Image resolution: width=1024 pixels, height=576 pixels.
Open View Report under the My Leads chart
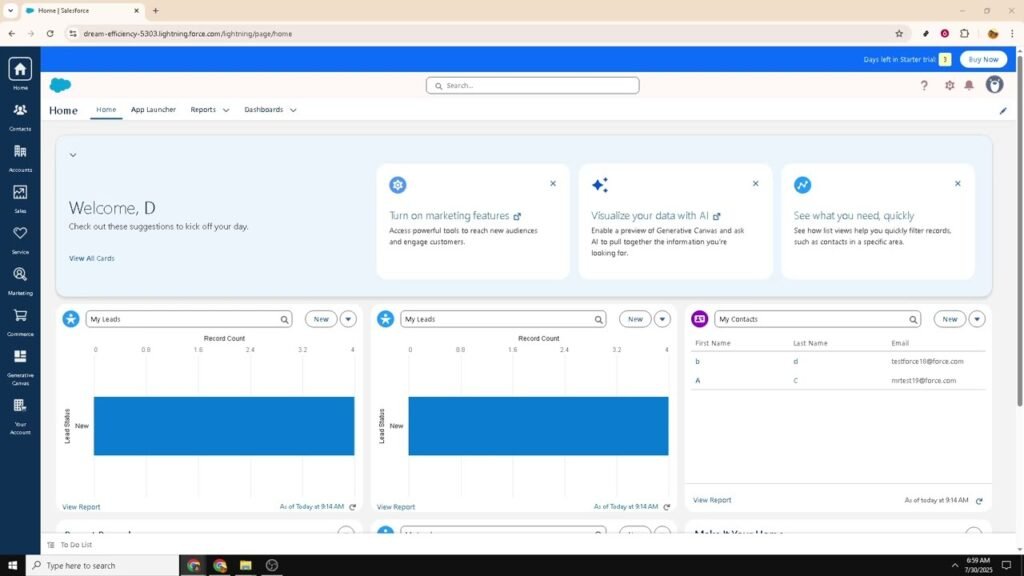coord(80,507)
